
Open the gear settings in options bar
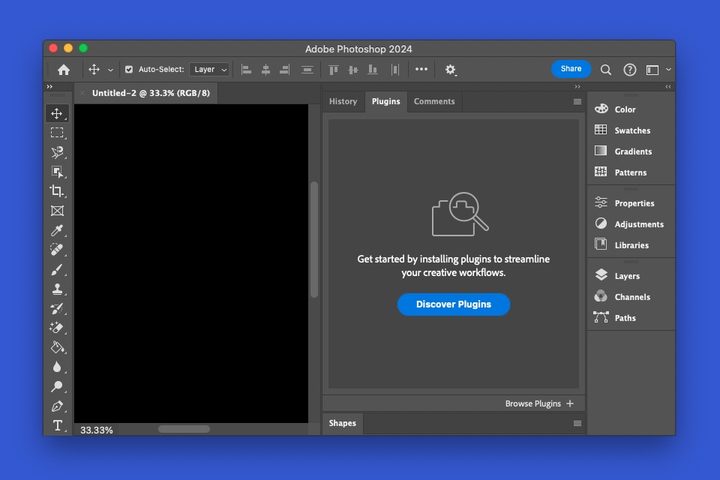point(450,70)
